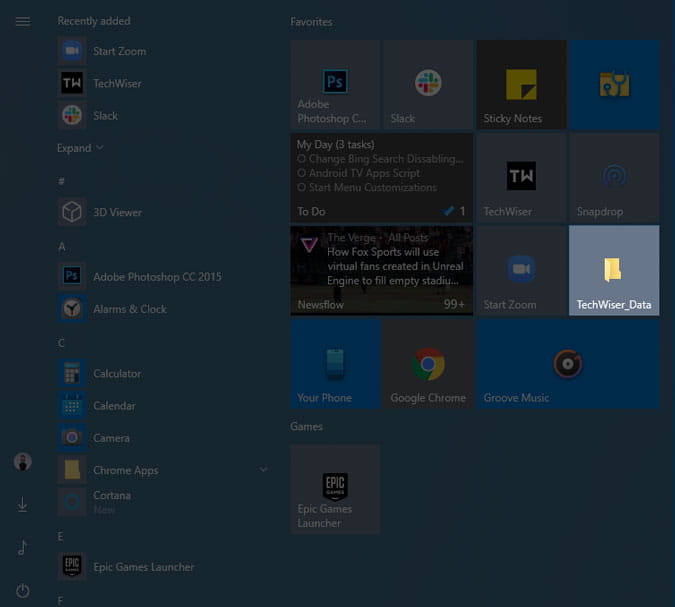Expand the Recently added list
675x607 pixels.
(x=80, y=148)
